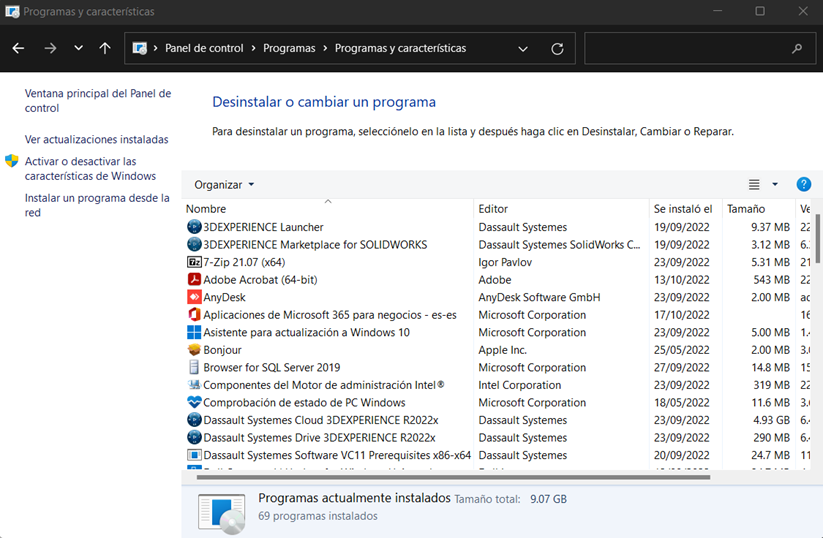Viewport: 823px width, 538px height.
Task: Click the AnyDesk program icon
Action: pos(194,297)
